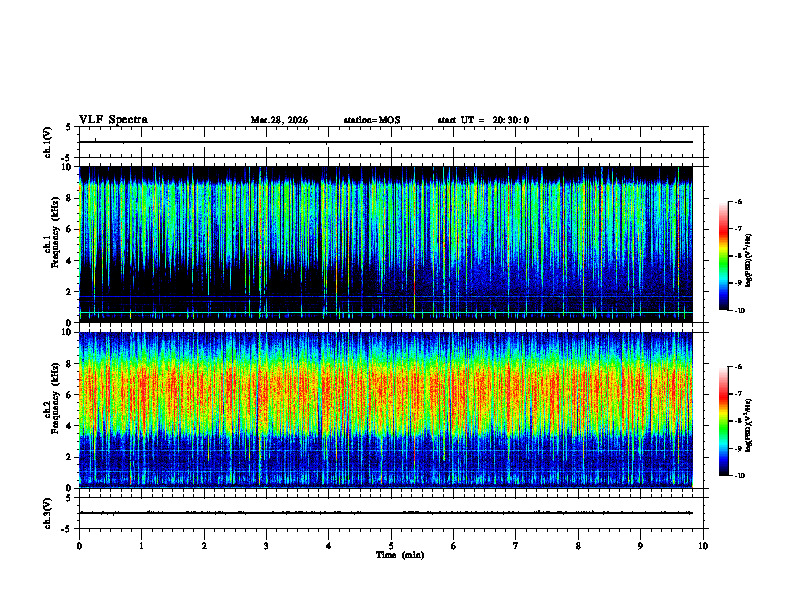
Task: Click time axis tick label '5'
Action: pyautogui.click(x=391, y=546)
